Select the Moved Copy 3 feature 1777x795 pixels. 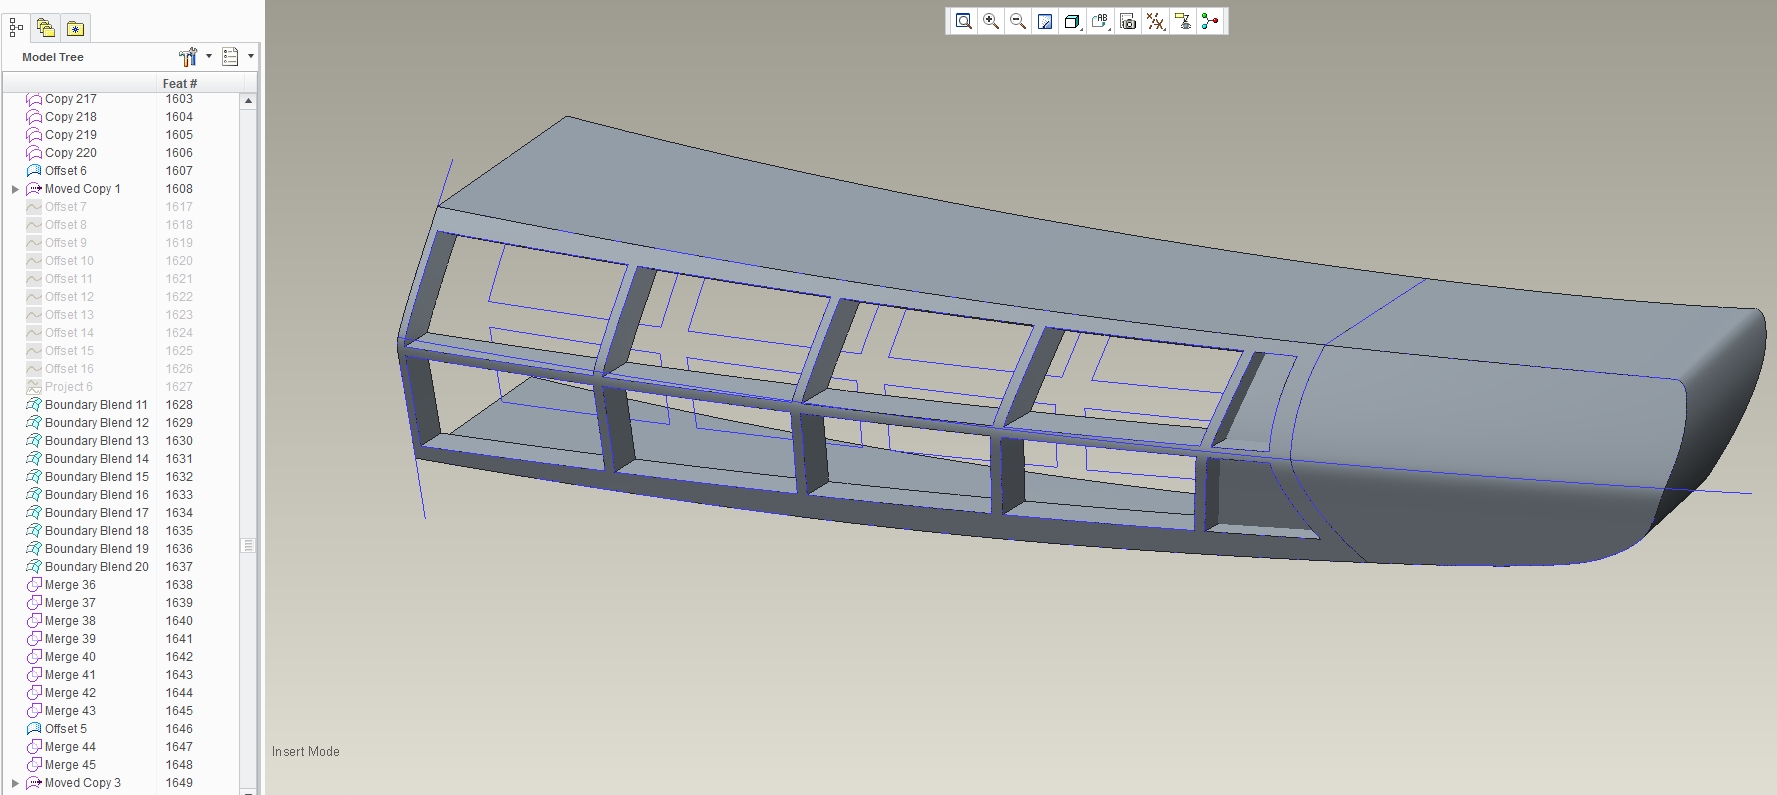point(83,783)
